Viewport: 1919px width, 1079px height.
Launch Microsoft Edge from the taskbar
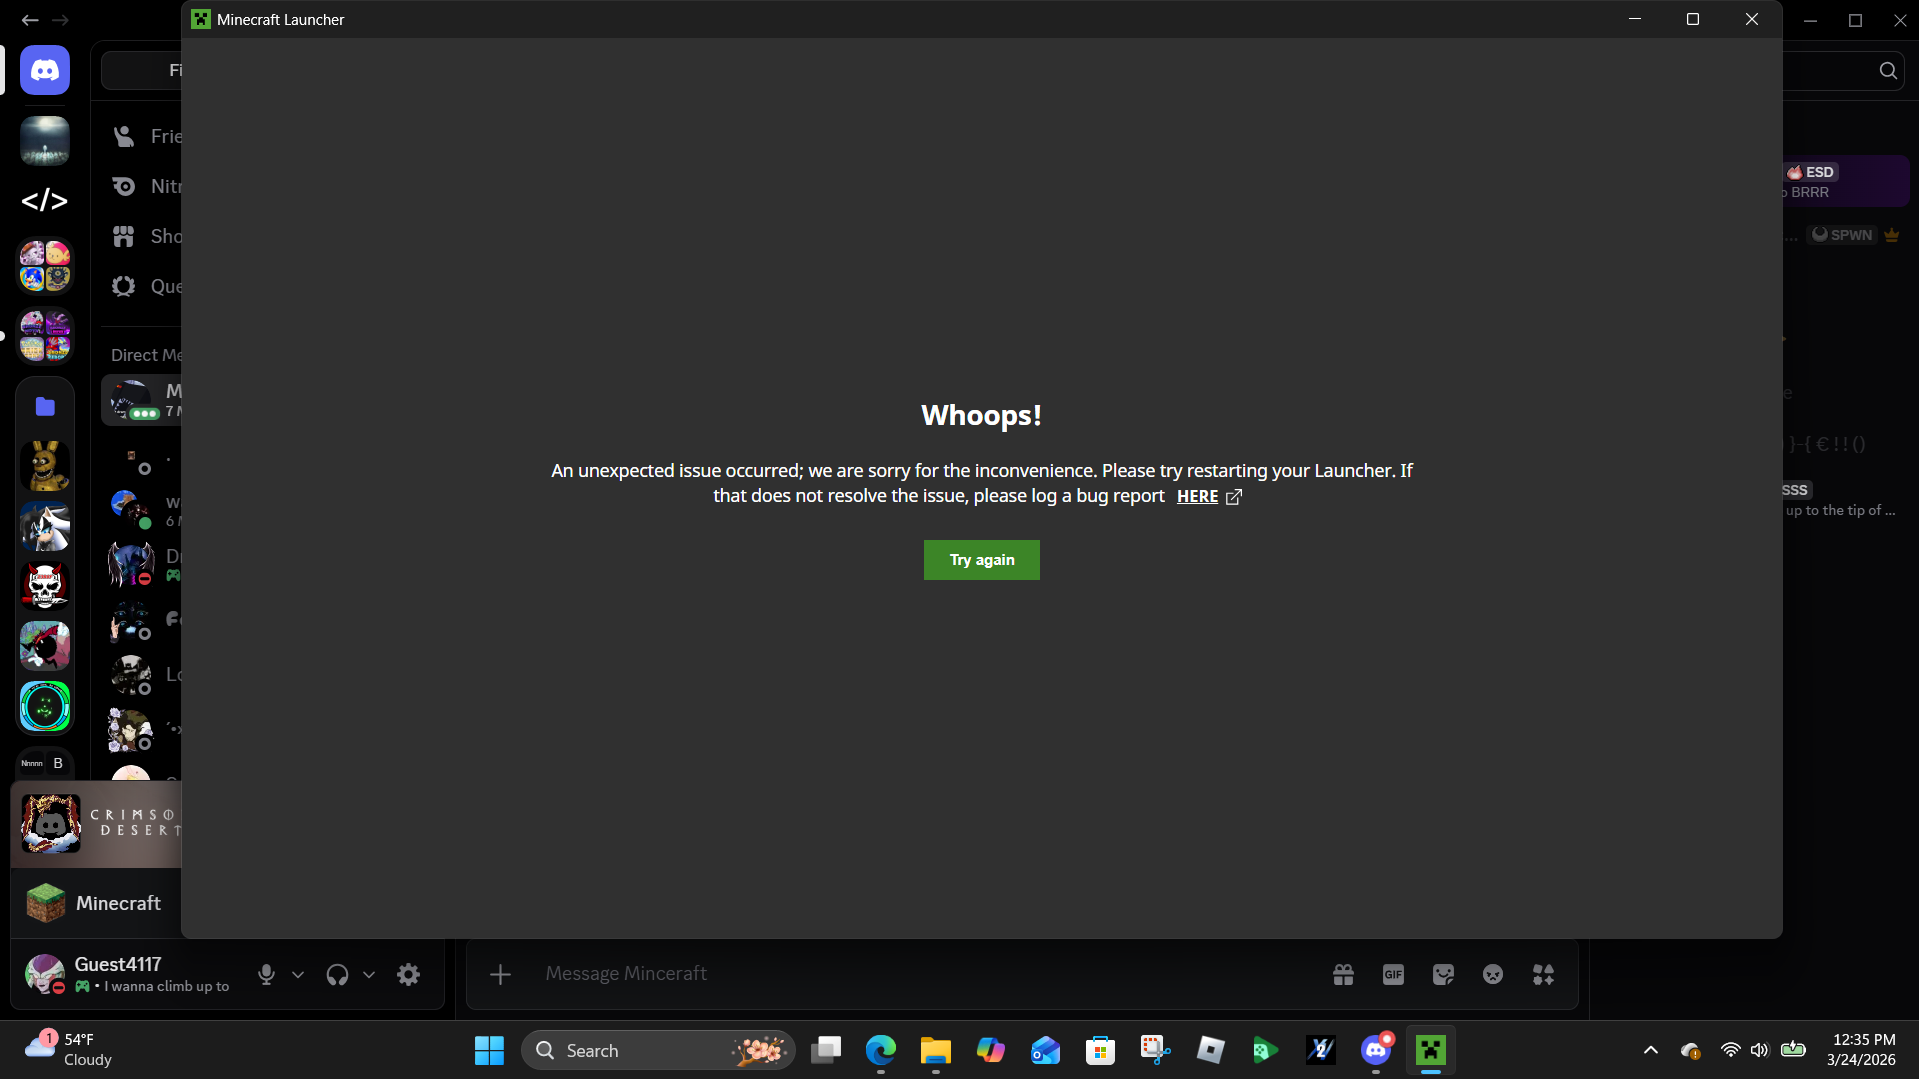881,1051
